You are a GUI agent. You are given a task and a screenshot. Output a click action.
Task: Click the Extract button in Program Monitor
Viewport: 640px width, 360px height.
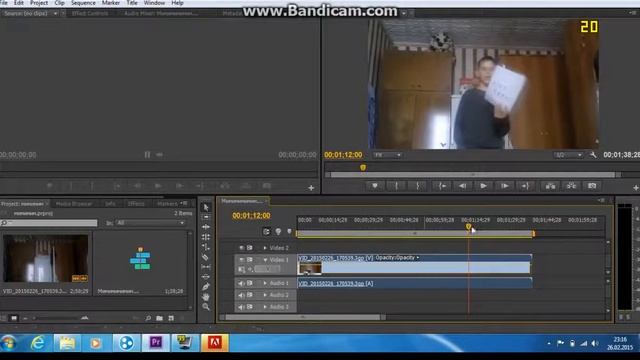coord(571,186)
